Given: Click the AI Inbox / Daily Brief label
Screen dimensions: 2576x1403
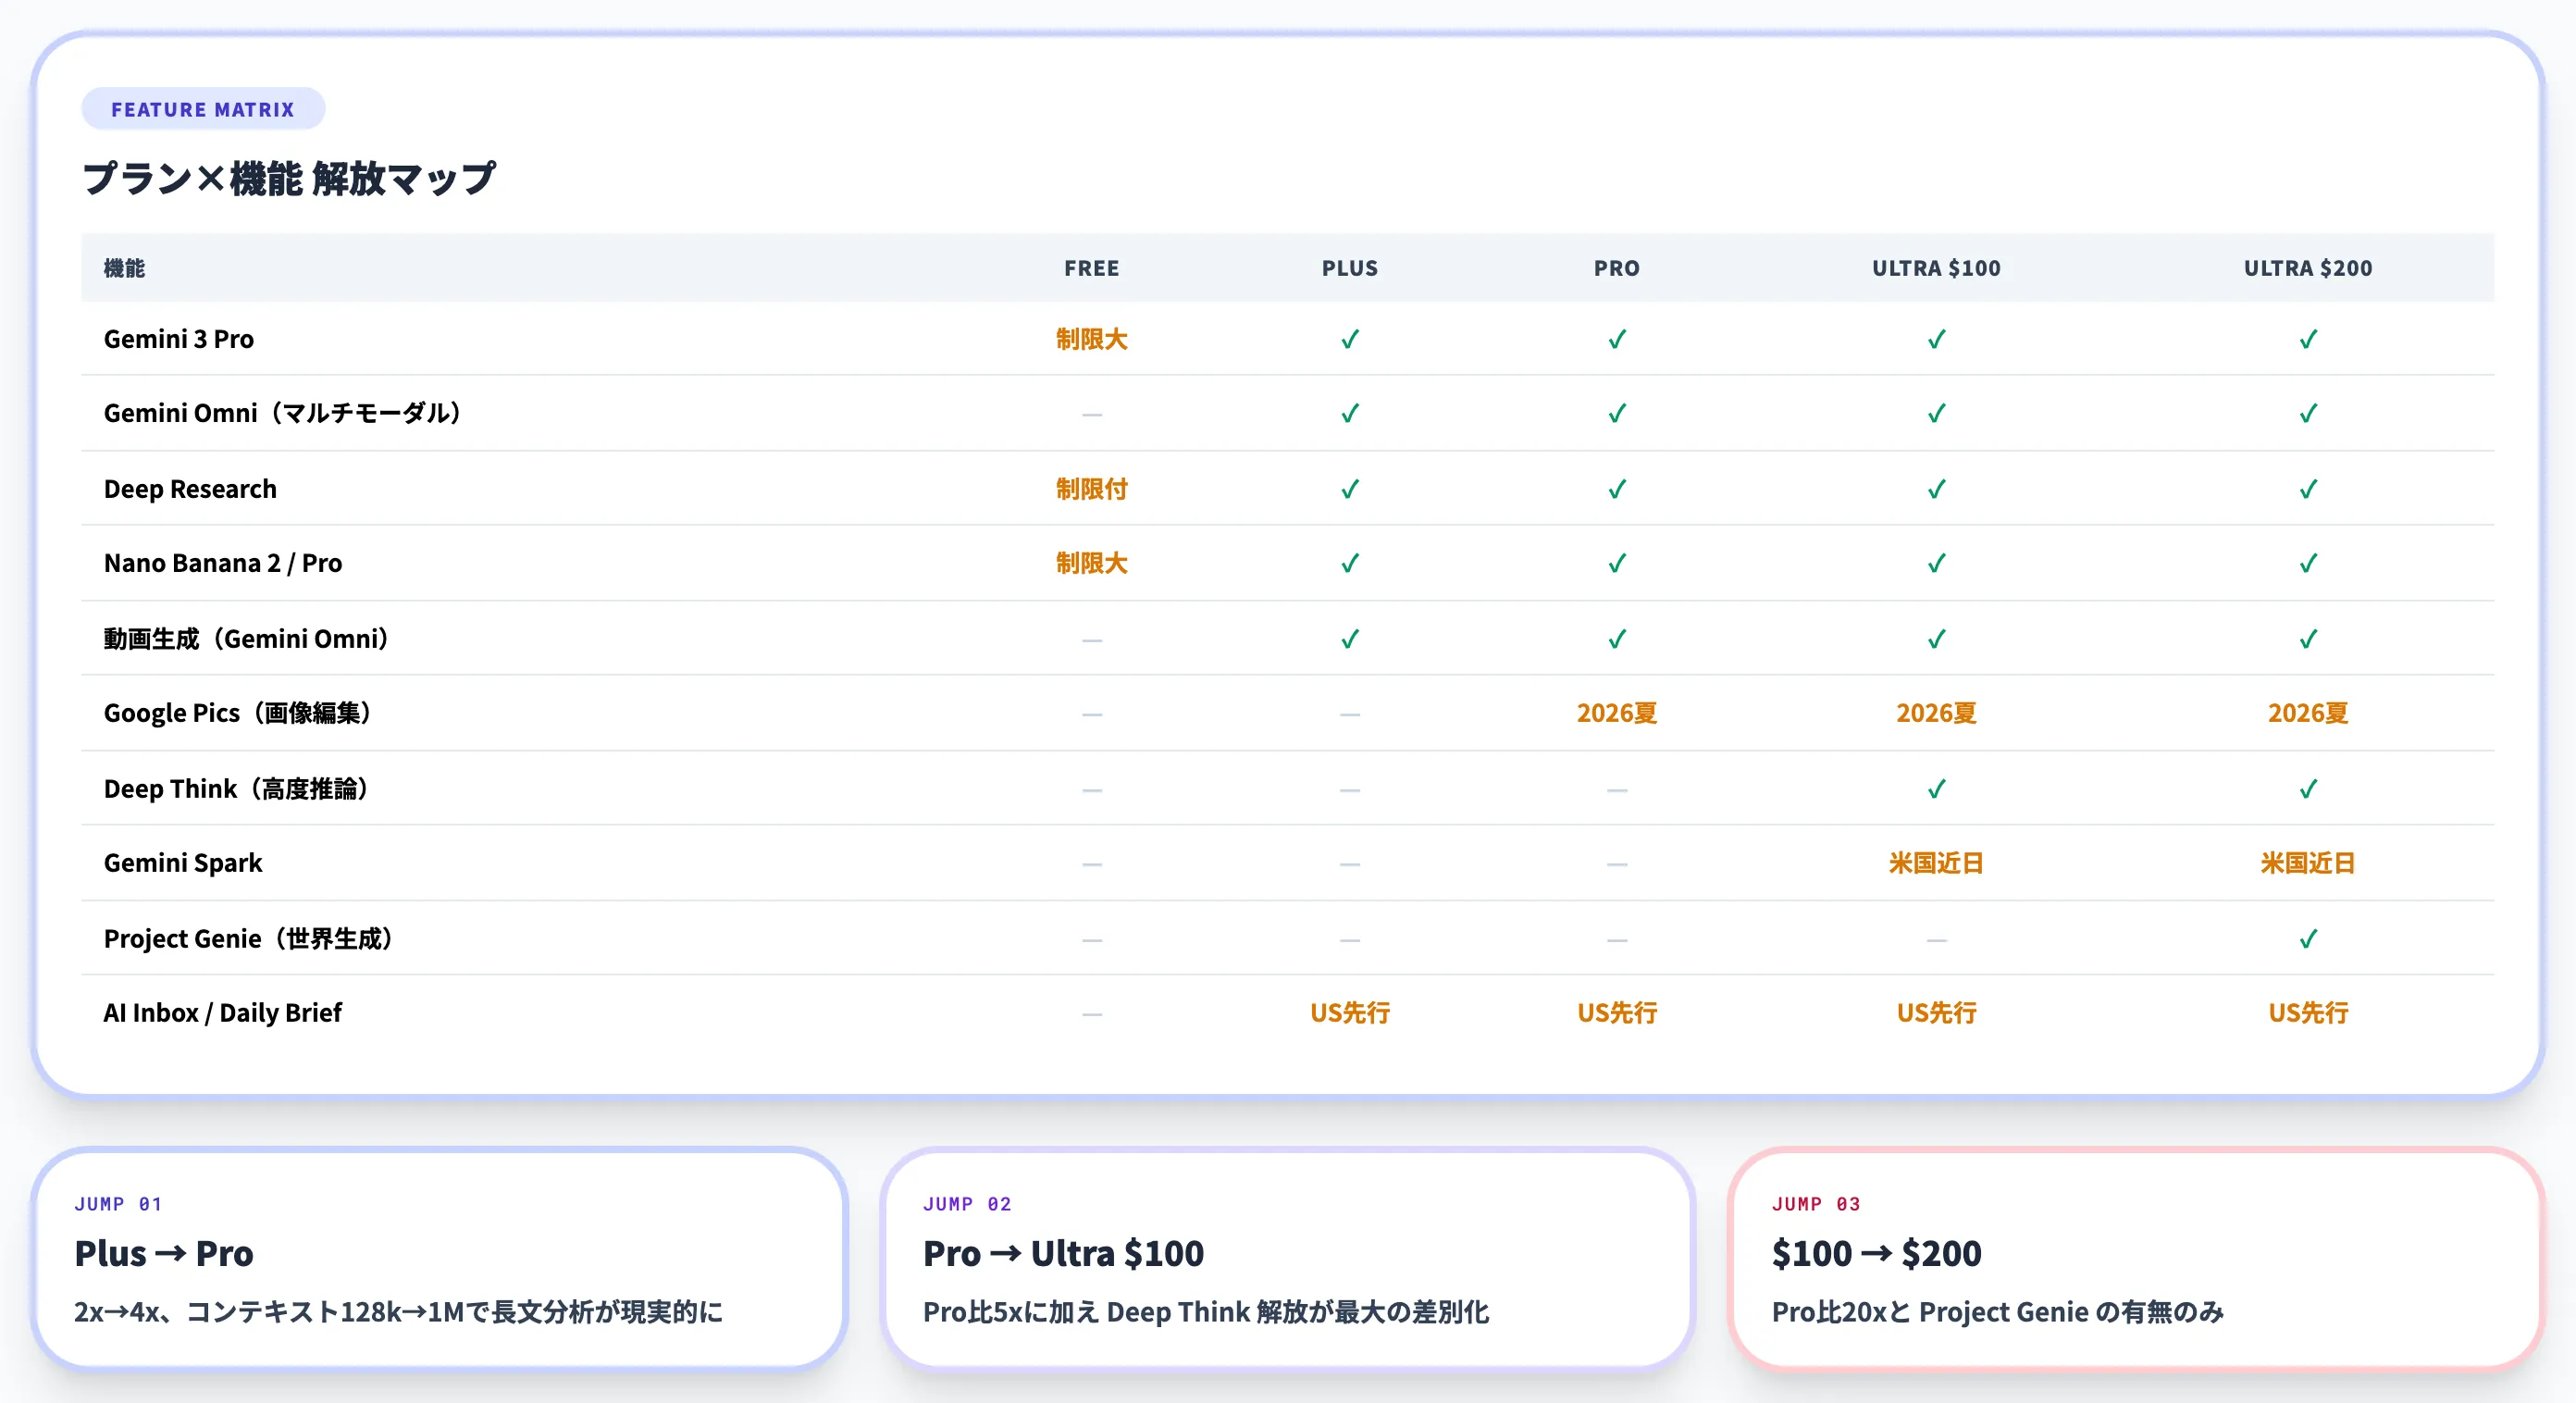Looking at the screenshot, I should click(x=223, y=1013).
